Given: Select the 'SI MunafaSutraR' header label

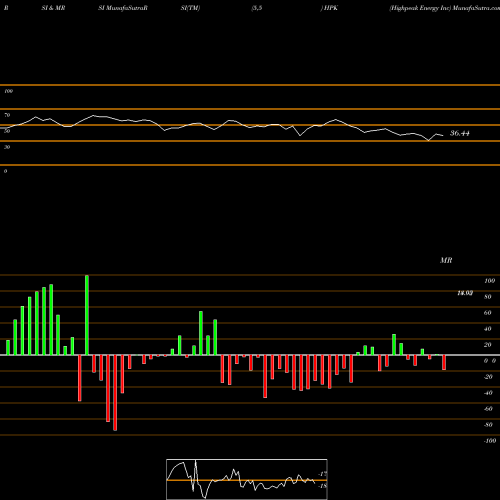Looking at the screenshot, I should (x=123, y=8).
